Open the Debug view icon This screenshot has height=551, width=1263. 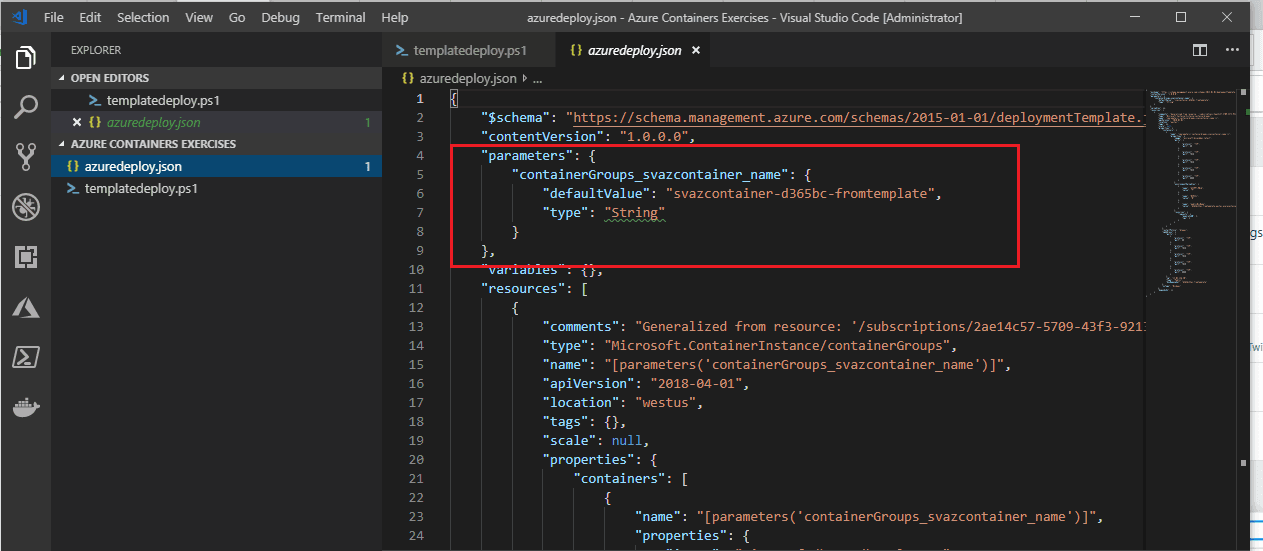coord(25,207)
